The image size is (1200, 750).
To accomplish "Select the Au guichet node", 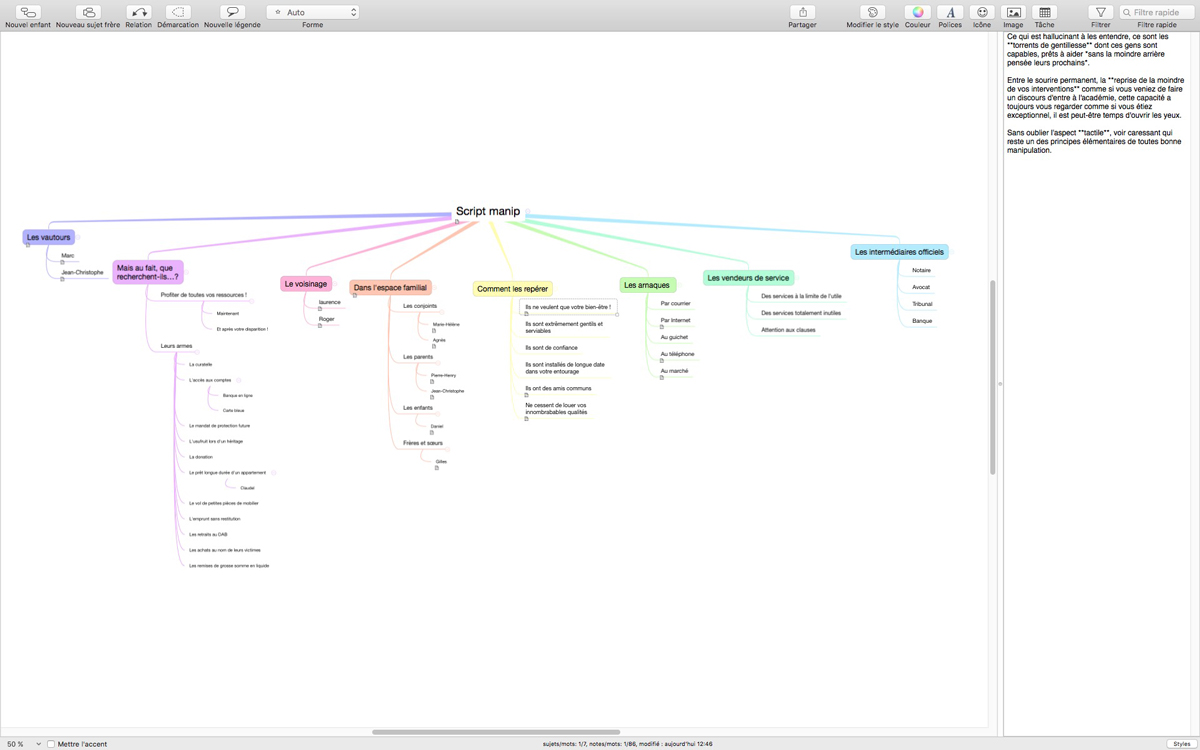I will coord(674,337).
